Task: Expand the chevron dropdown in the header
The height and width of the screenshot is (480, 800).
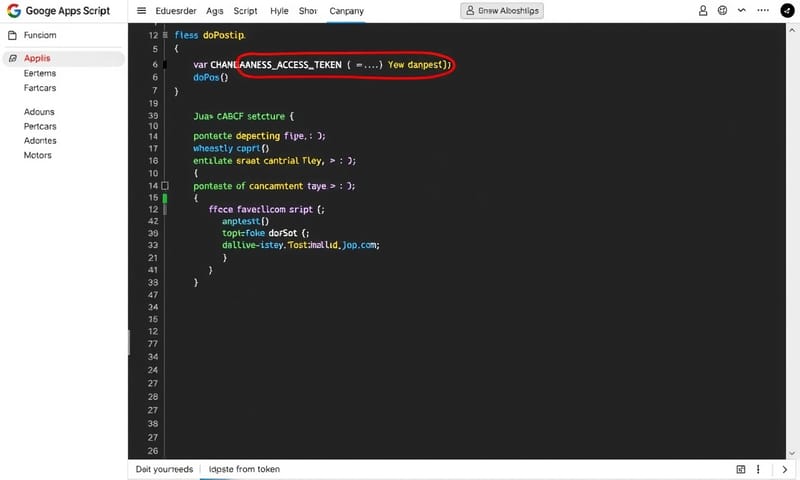Action: point(741,11)
